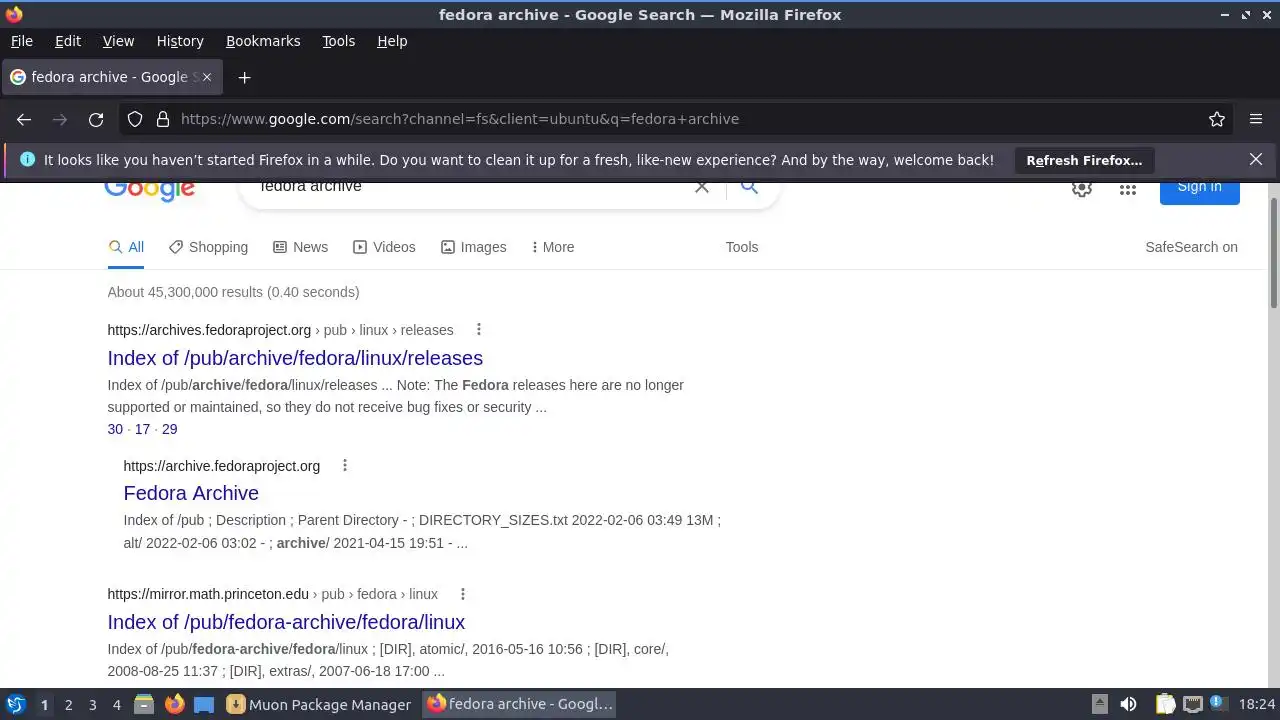
Task: Open the sitelink 30
Action: point(115,429)
